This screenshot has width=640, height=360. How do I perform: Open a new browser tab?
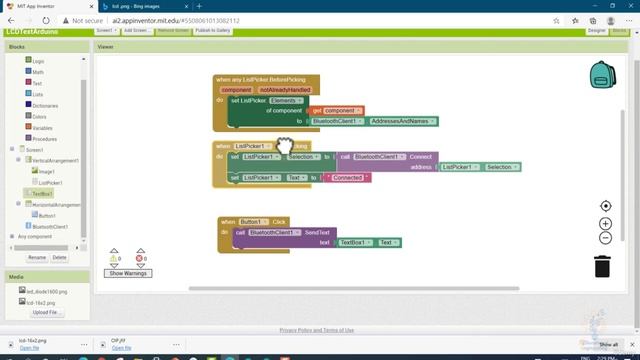coord(199,6)
